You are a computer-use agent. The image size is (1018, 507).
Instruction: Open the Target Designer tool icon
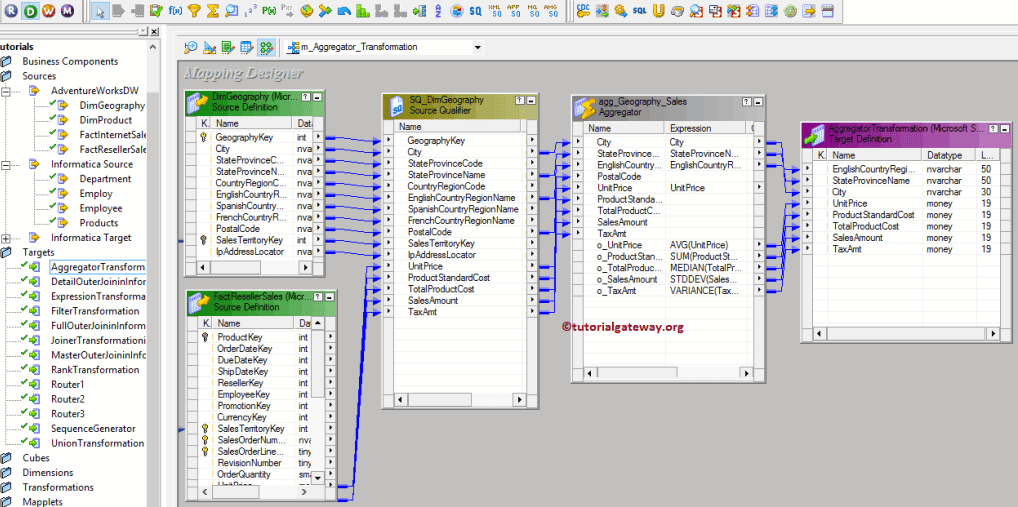point(210,47)
